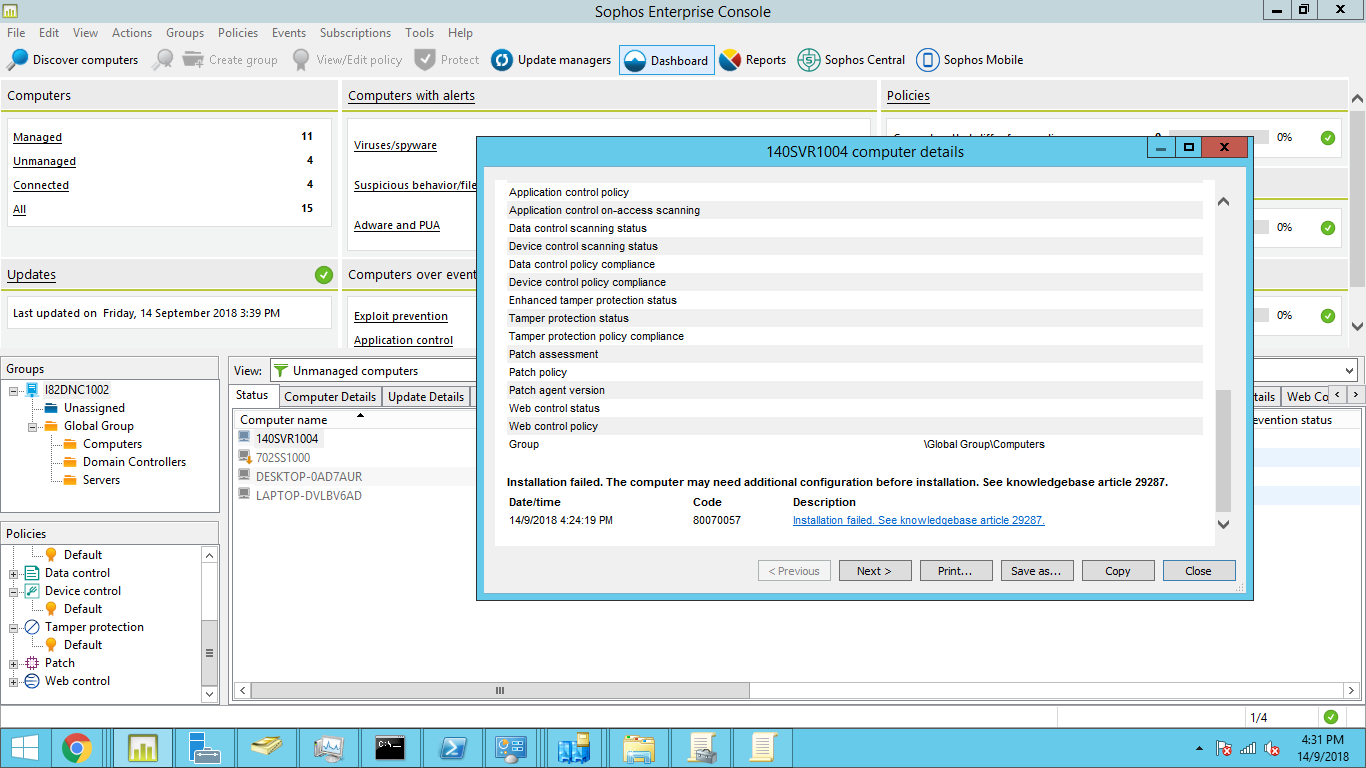
Task: Click the Print button
Action: [x=955, y=571]
